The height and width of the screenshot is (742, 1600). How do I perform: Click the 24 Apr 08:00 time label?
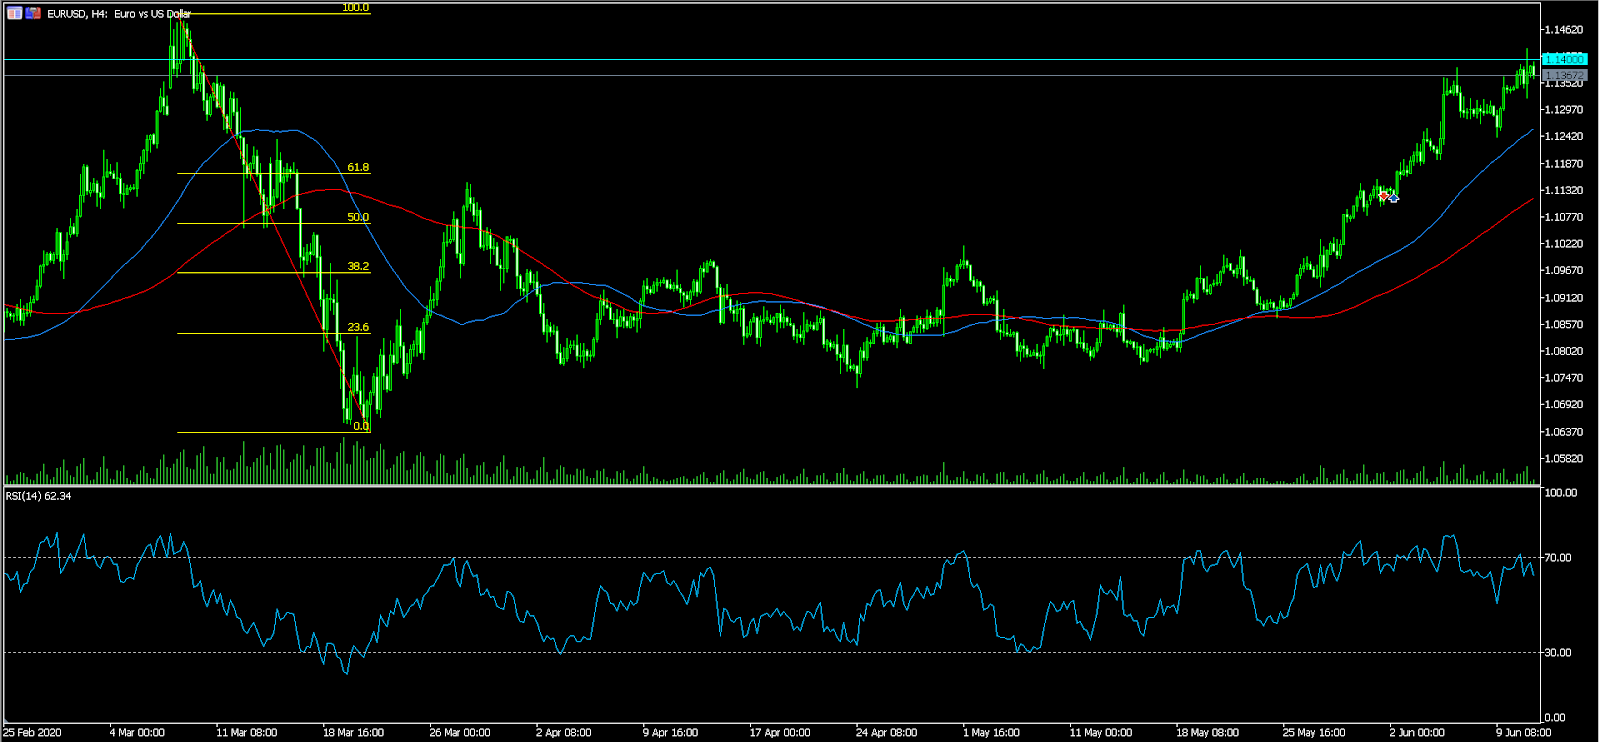click(x=886, y=733)
